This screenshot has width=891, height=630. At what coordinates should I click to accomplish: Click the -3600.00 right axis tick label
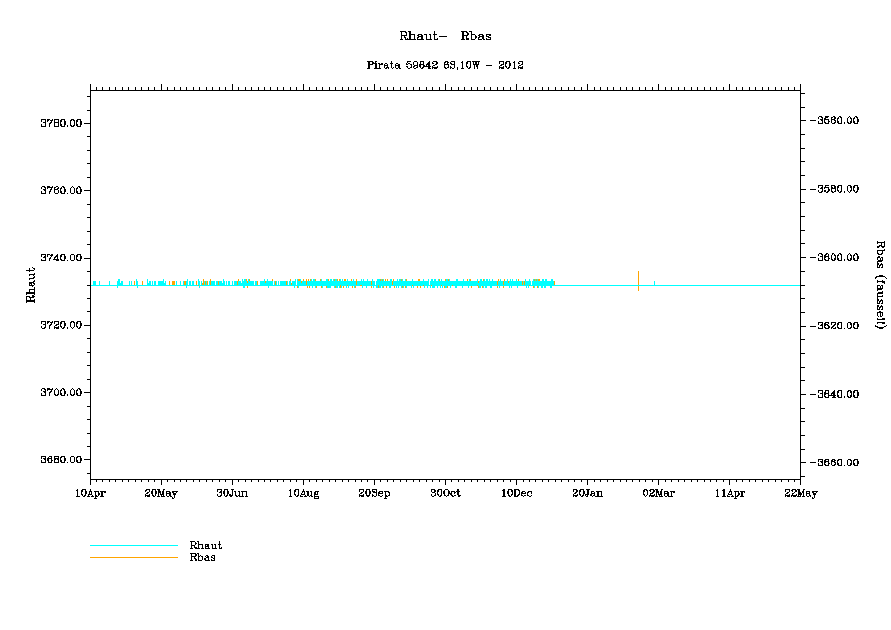click(838, 257)
